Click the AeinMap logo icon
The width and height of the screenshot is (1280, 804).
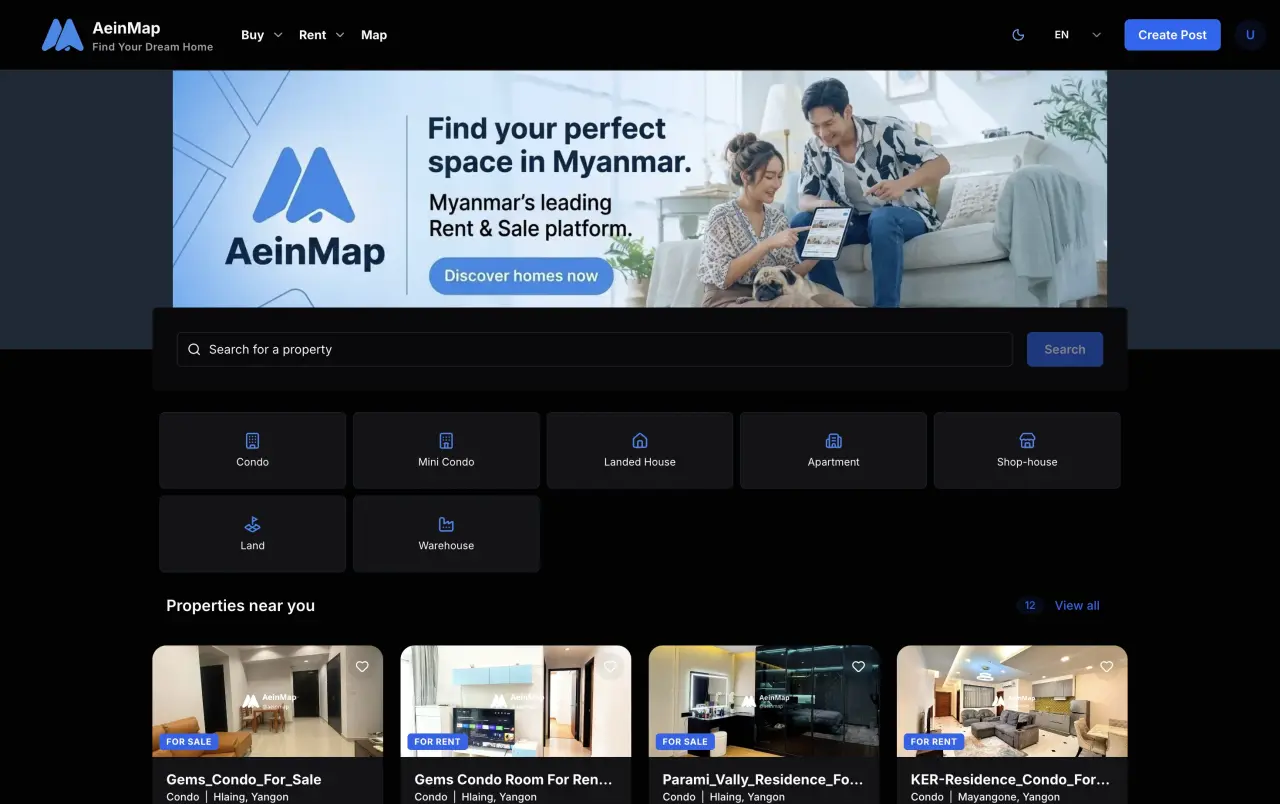tap(62, 35)
